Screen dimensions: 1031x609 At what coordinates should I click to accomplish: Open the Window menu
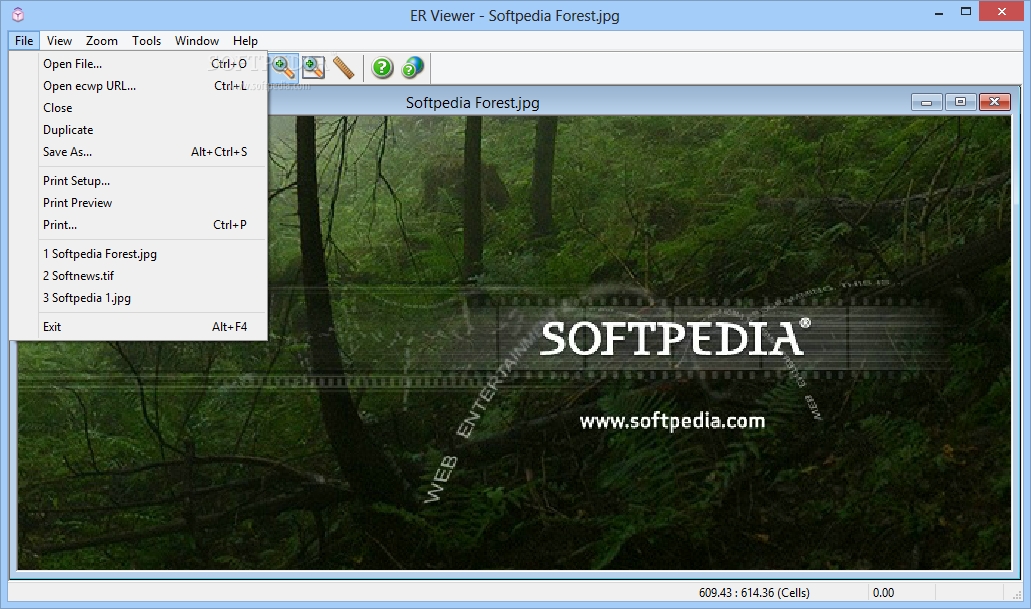(x=197, y=41)
